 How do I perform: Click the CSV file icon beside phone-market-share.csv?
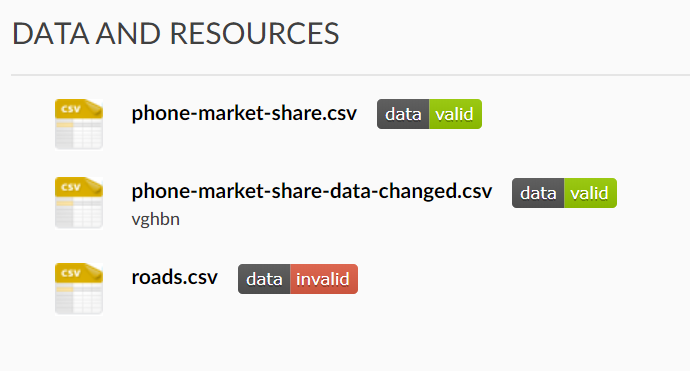(x=79, y=124)
